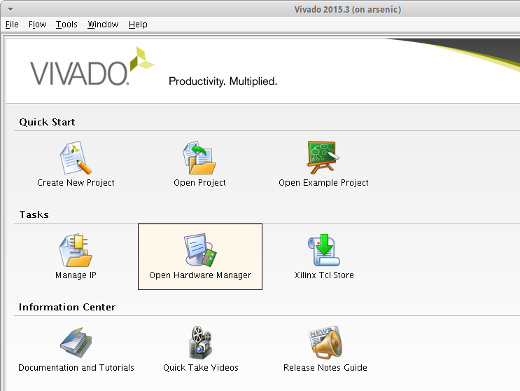Screen dimensions: 520x391
Task: Click the Open Hardware Manager label
Action: pyautogui.click(x=200, y=275)
